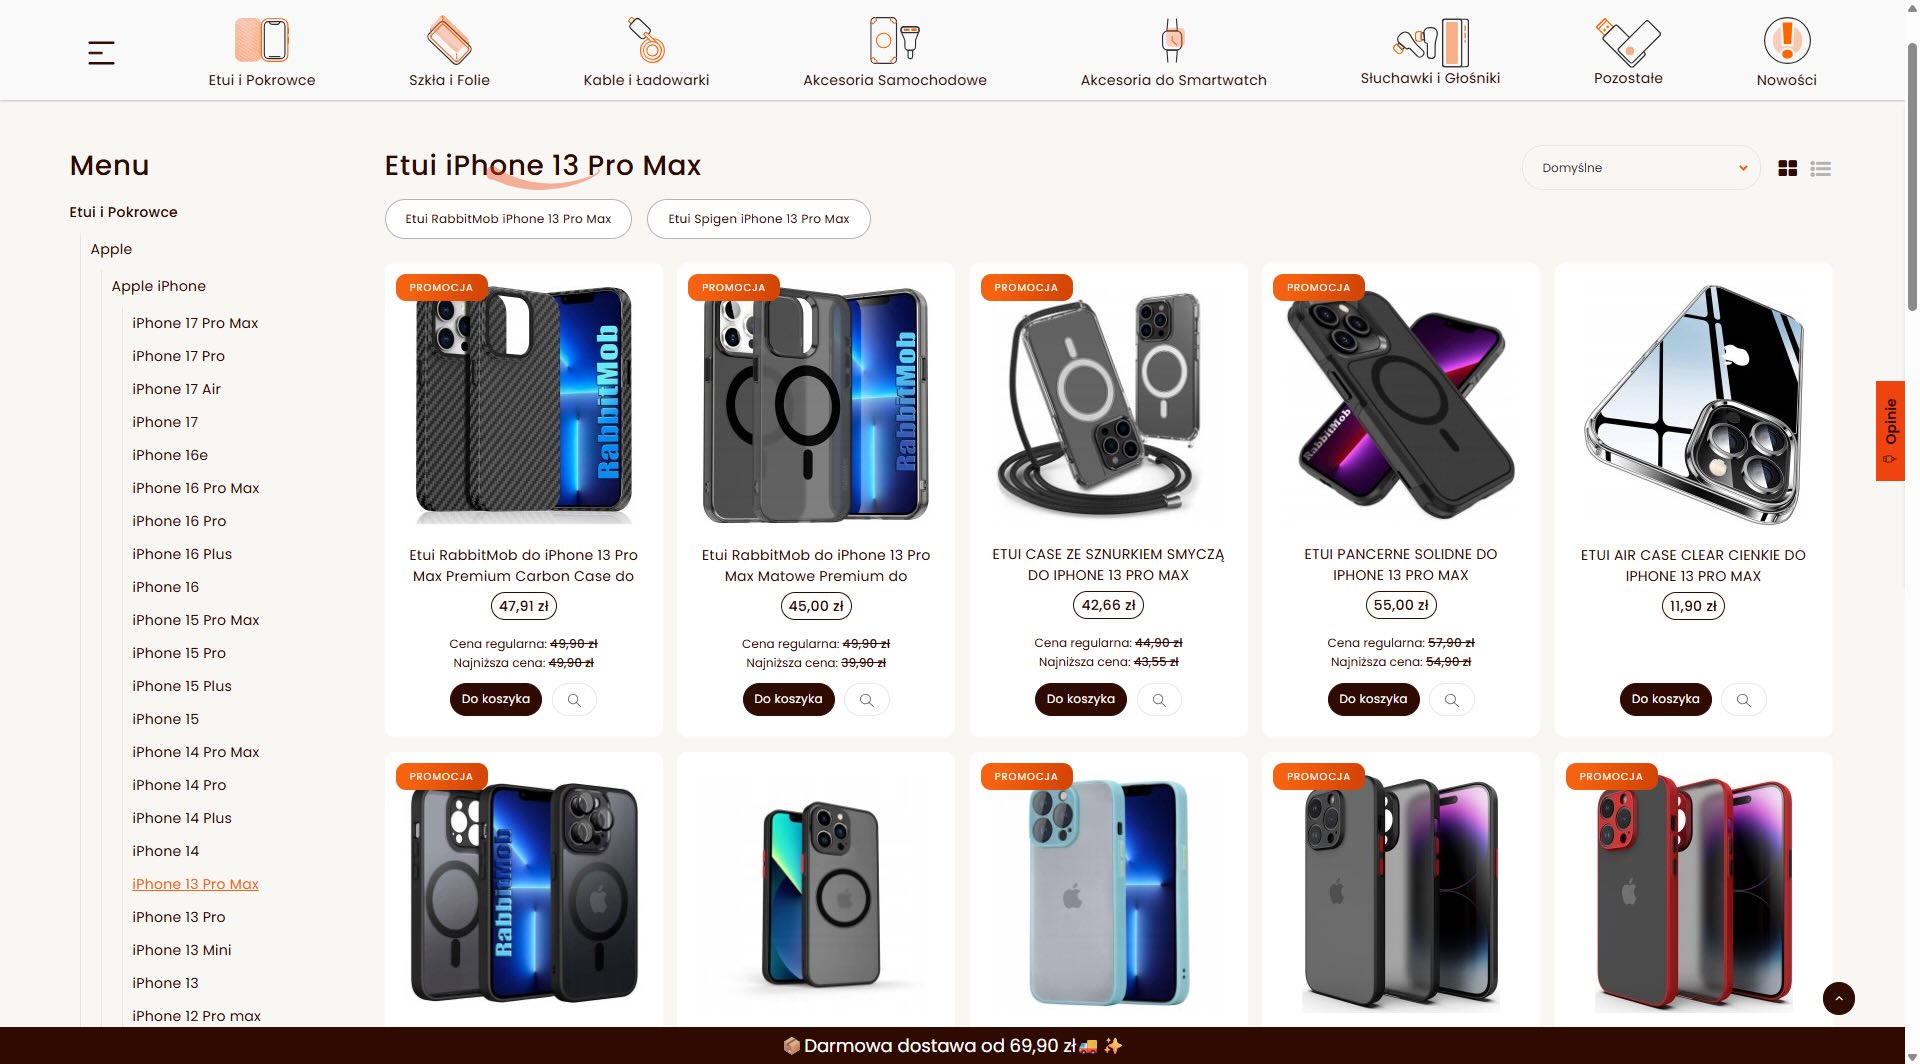1920x1064 pixels.
Task: Open the hamburger menu icon
Action: tap(101, 52)
